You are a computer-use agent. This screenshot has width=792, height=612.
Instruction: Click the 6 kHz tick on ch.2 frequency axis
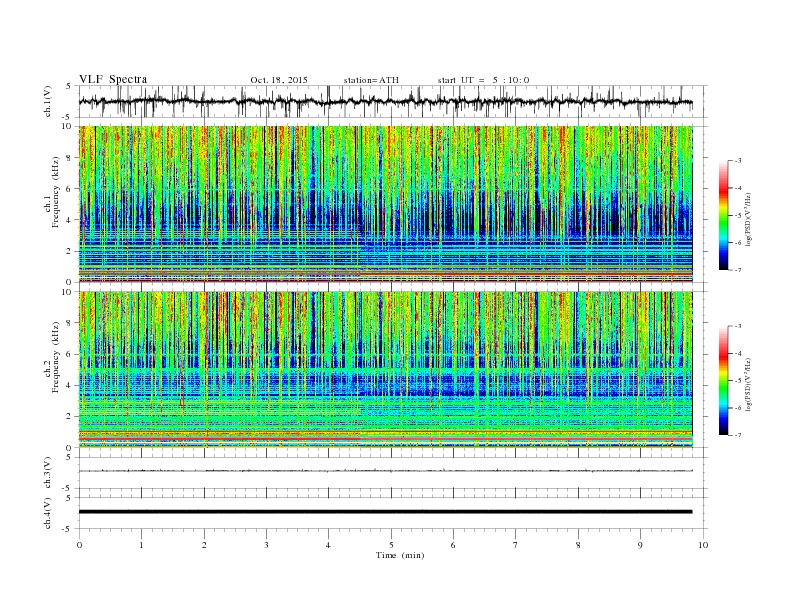pyautogui.click(x=69, y=354)
